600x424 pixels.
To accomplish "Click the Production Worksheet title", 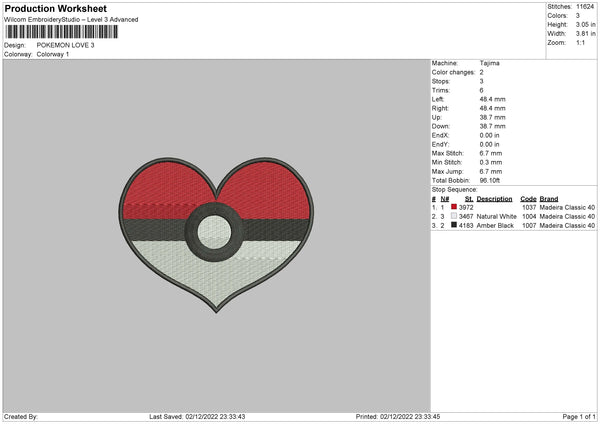I will (55, 8).
